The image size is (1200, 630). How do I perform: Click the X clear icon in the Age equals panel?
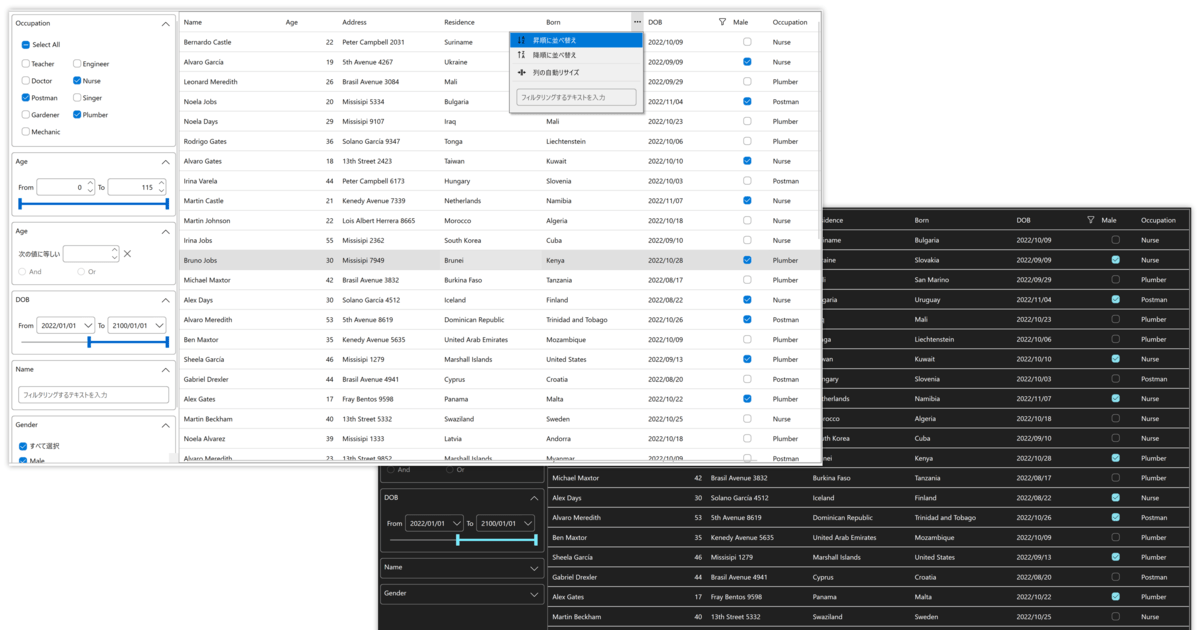pos(127,254)
